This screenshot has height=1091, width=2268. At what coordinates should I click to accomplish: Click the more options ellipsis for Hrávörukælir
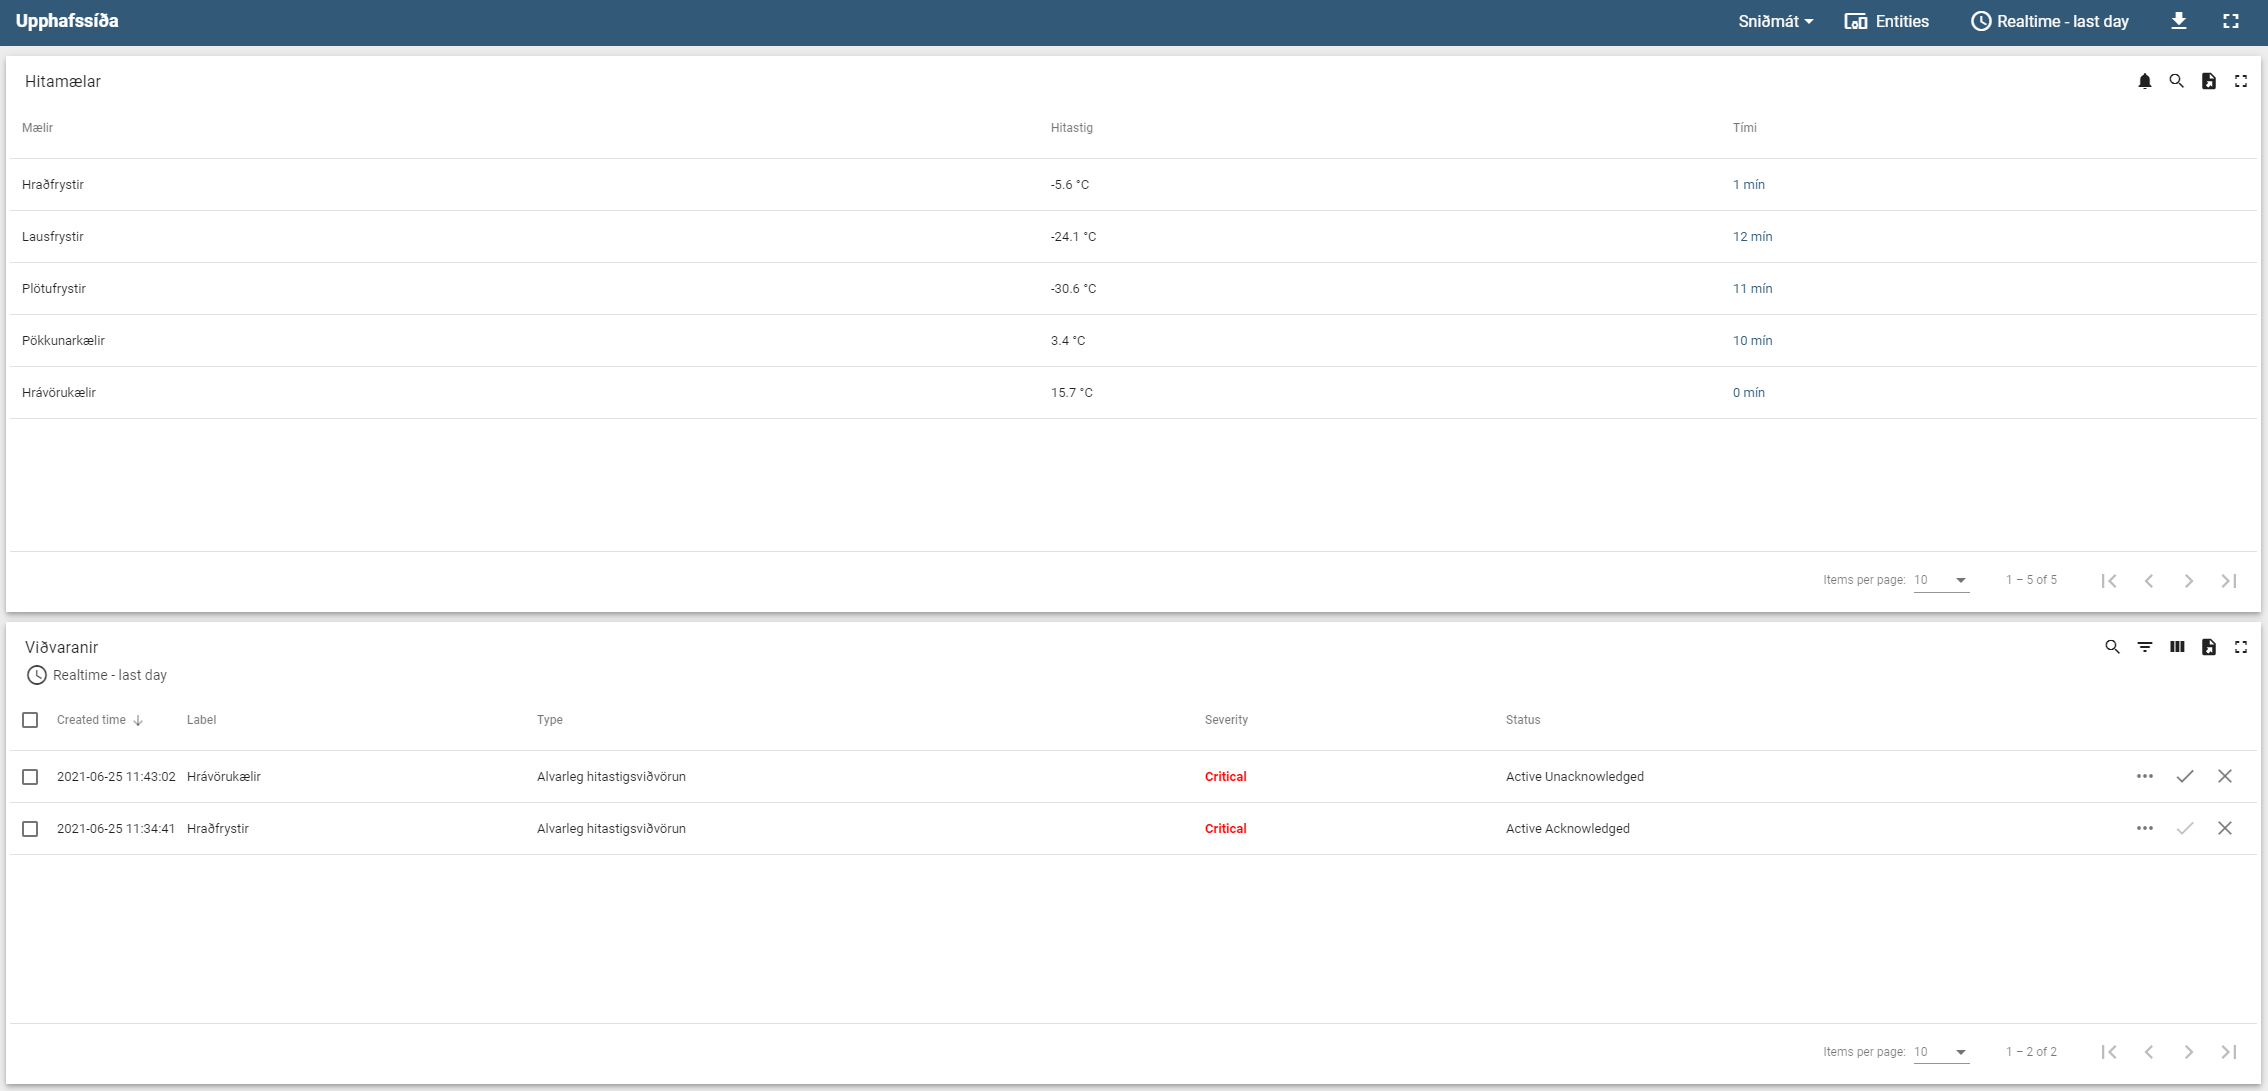pos(2144,777)
